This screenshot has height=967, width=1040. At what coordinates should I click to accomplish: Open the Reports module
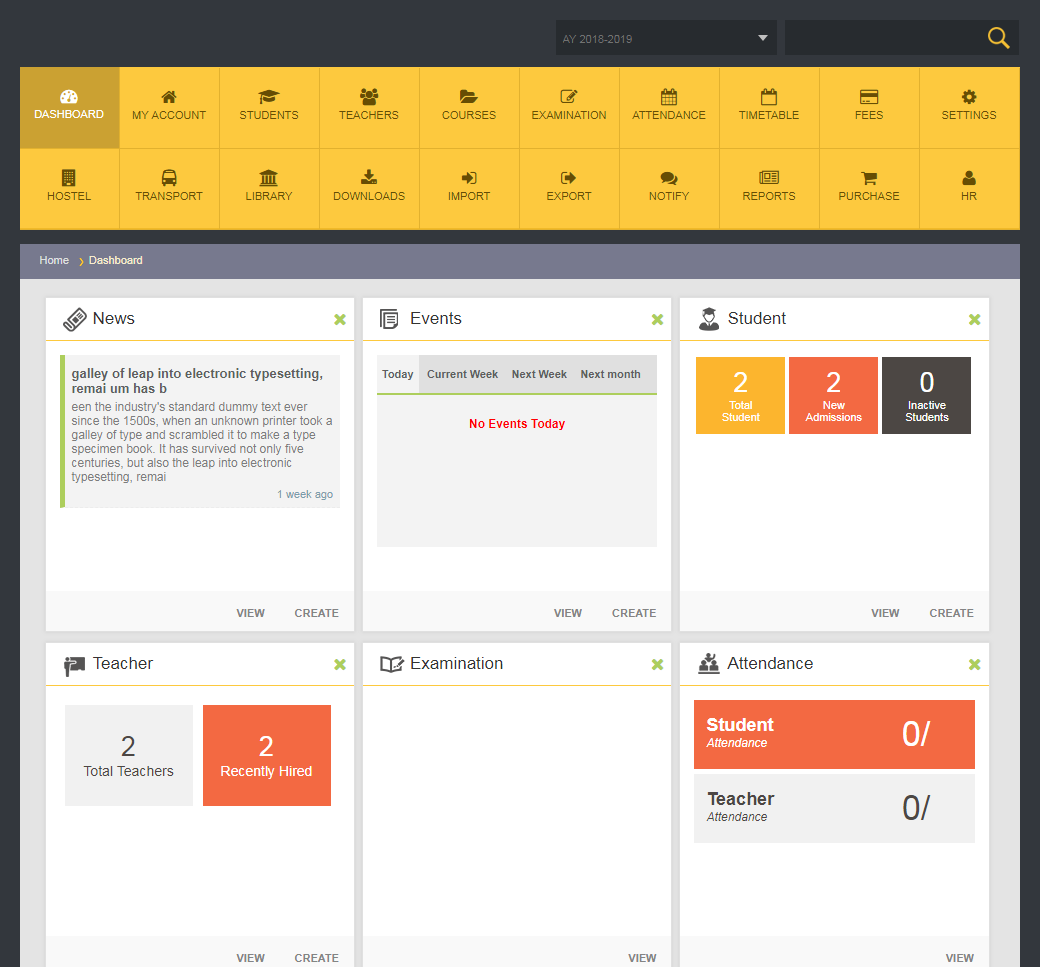click(768, 188)
